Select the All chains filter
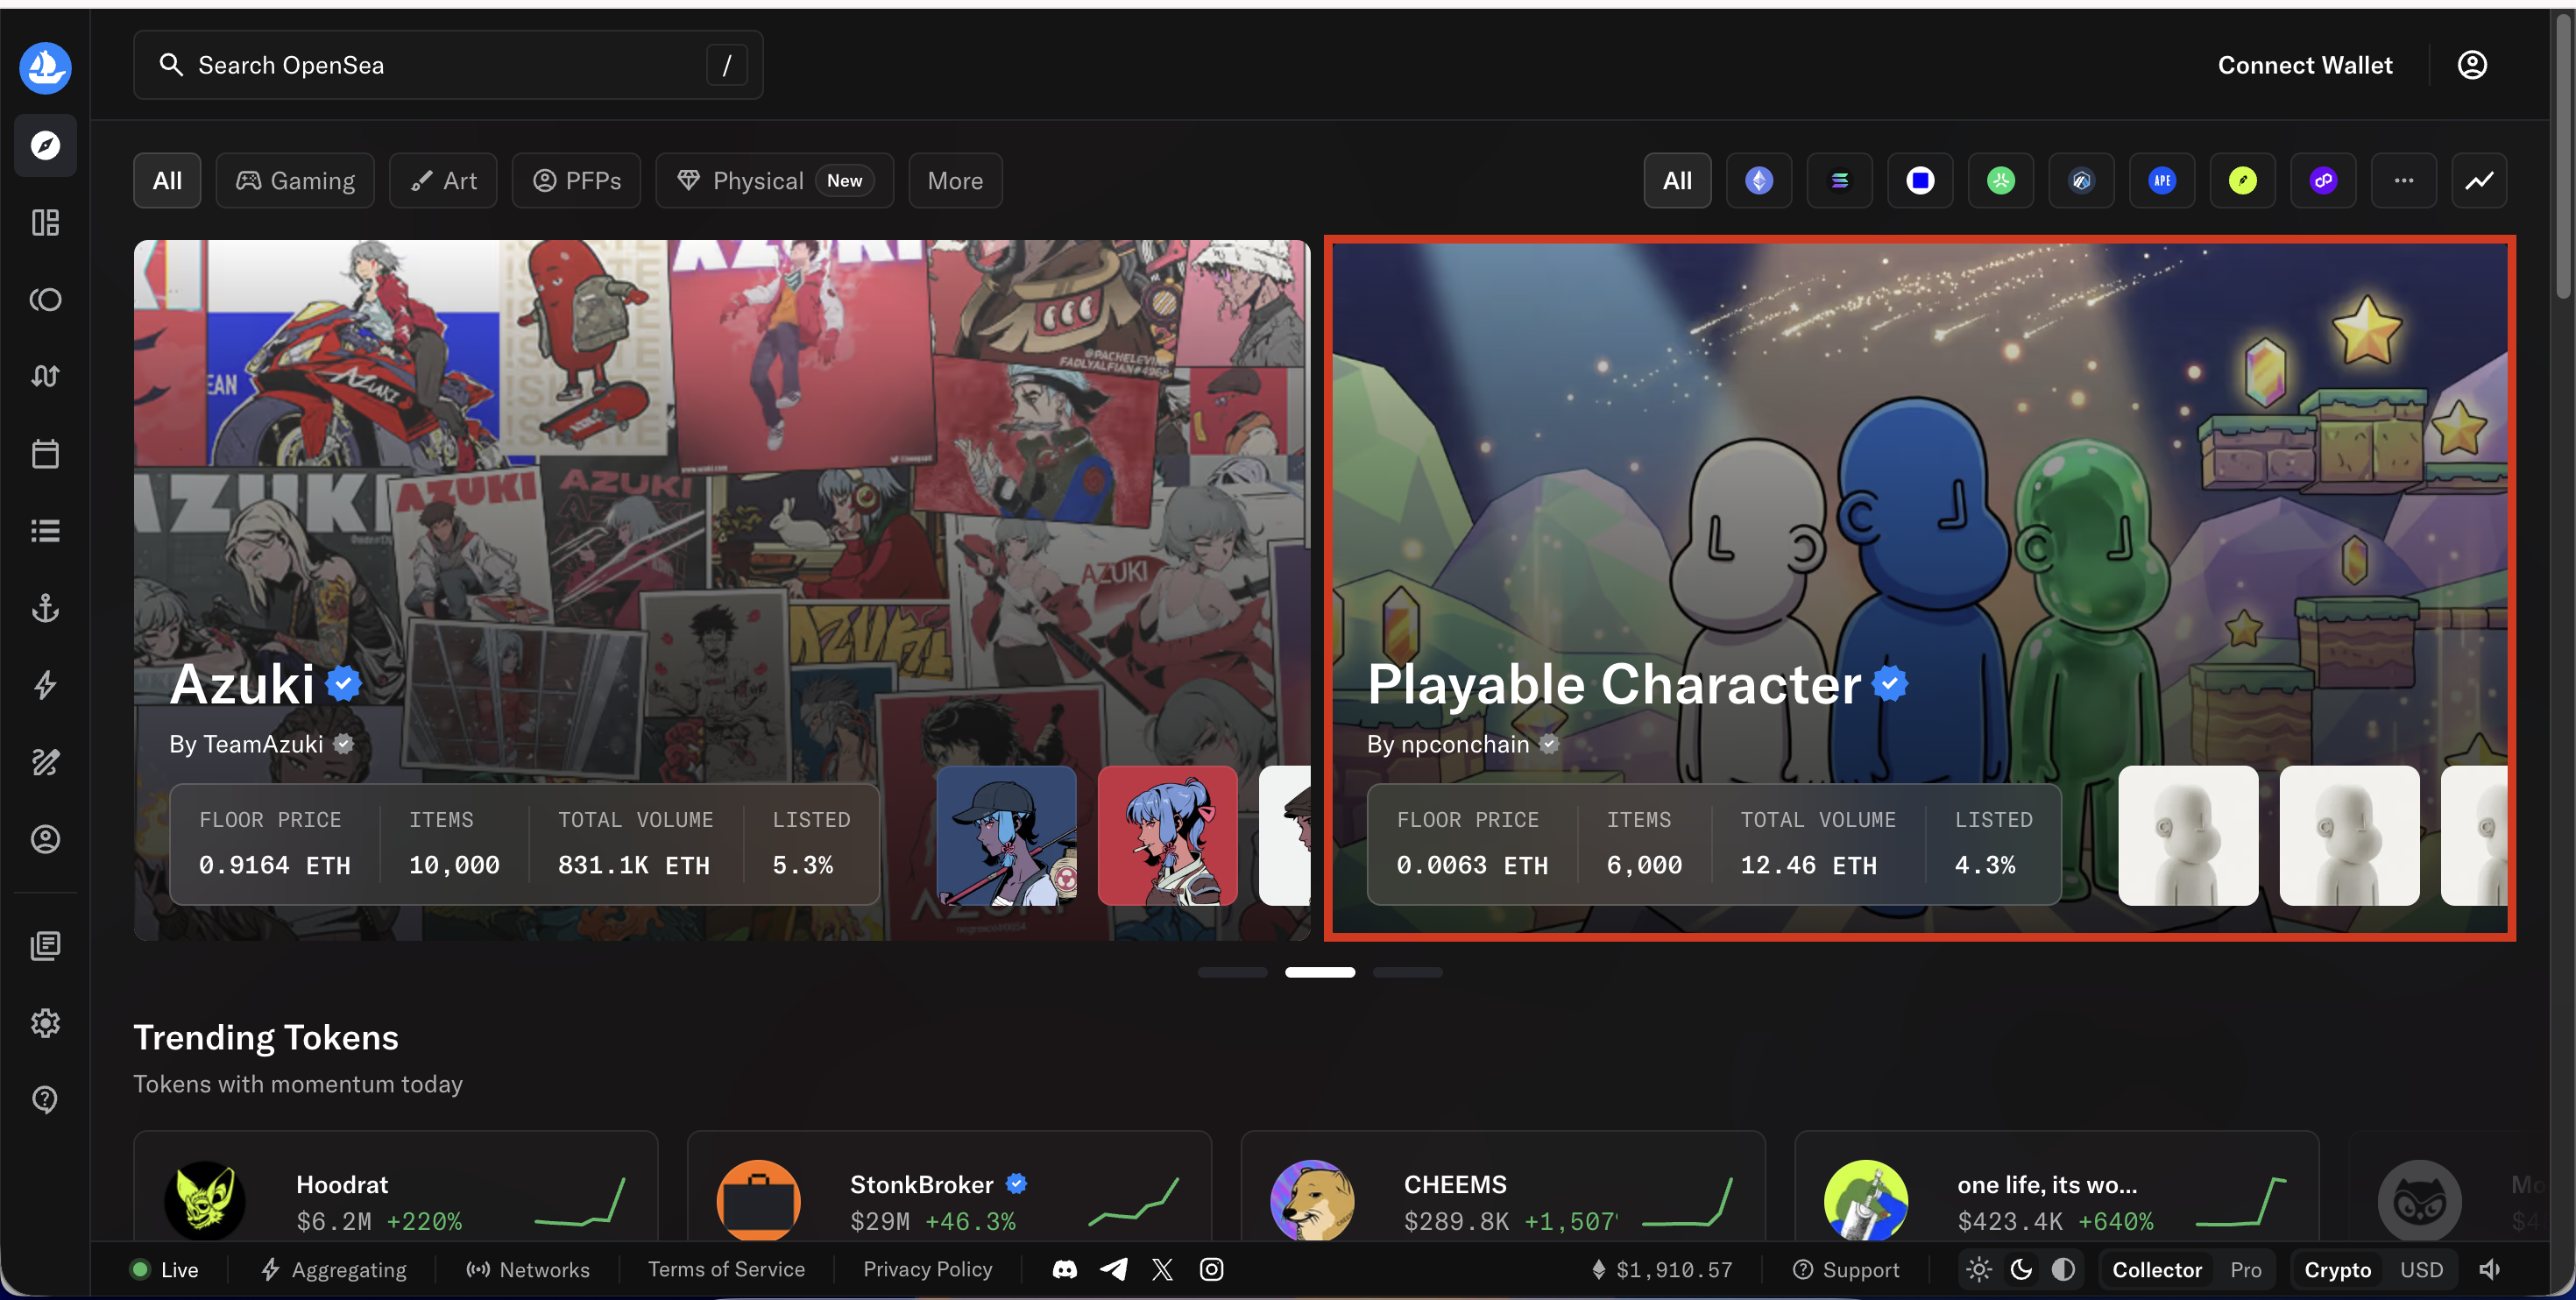This screenshot has width=2576, height=1300. [x=1677, y=180]
